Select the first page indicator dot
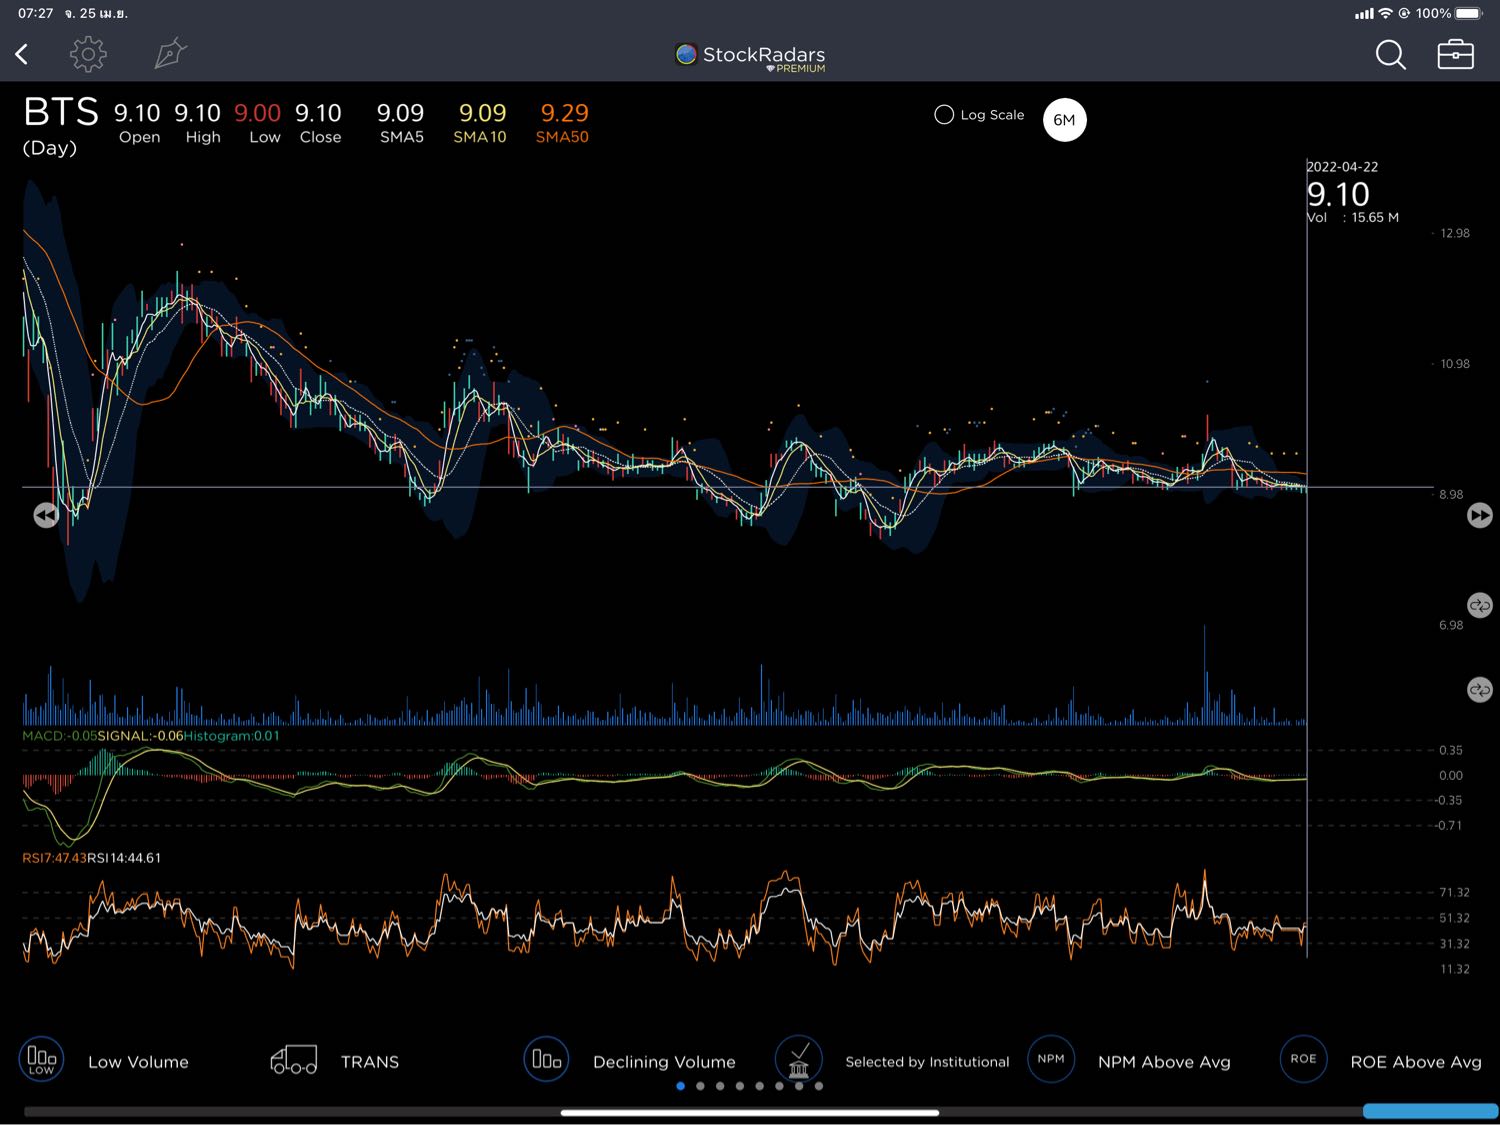Viewport: 1500px width, 1125px height. (681, 1086)
